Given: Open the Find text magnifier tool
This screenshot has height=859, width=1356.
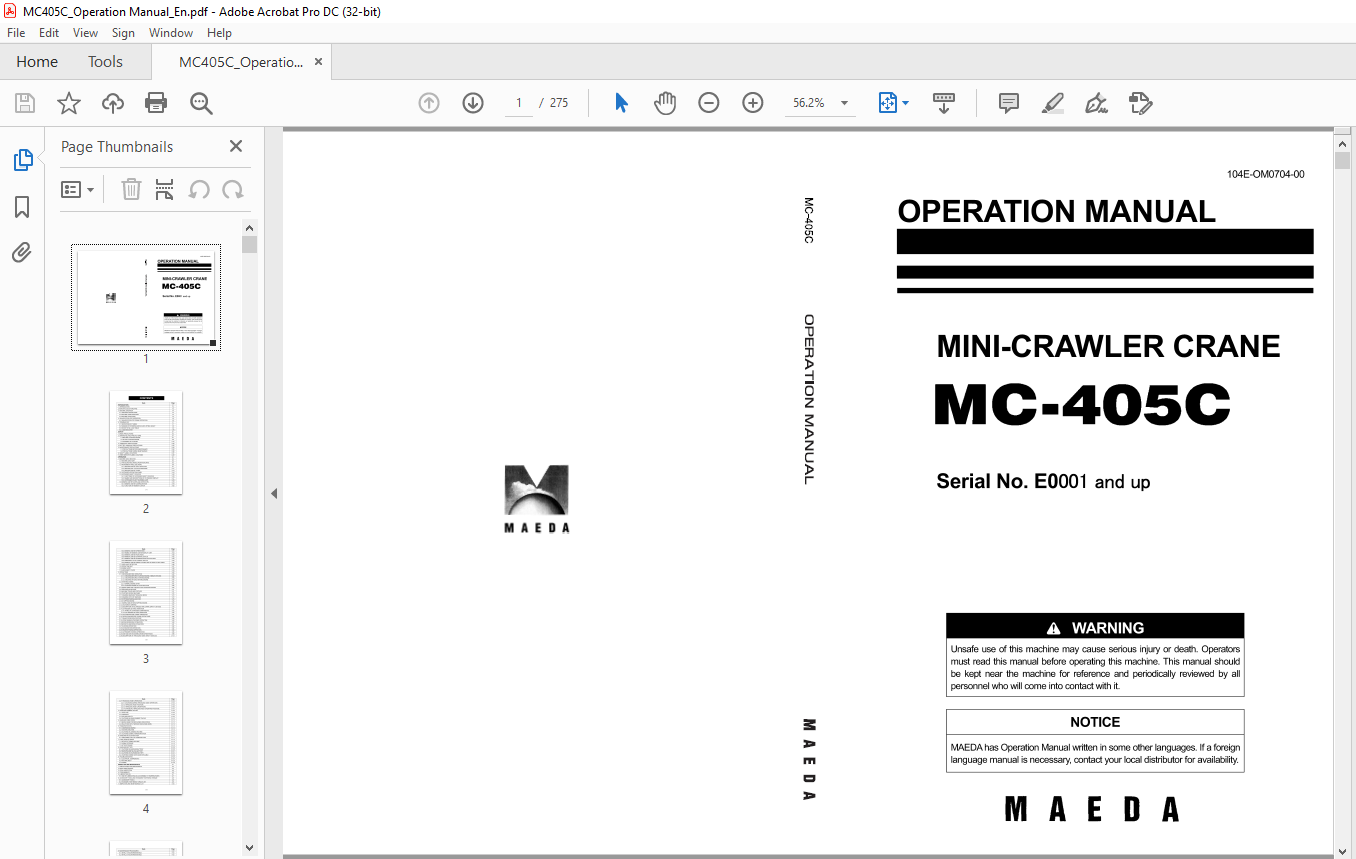Looking at the screenshot, I should [x=201, y=103].
